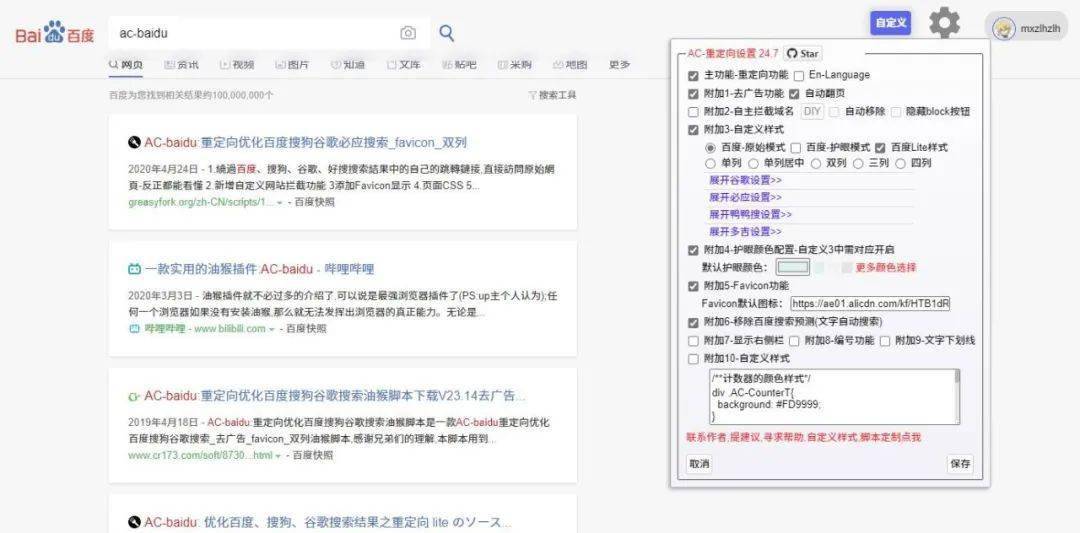Viewport: 1080px width, 533px height.
Task: Open dropdown arrow next to greasyfork.org URL
Action: (x=279, y=203)
